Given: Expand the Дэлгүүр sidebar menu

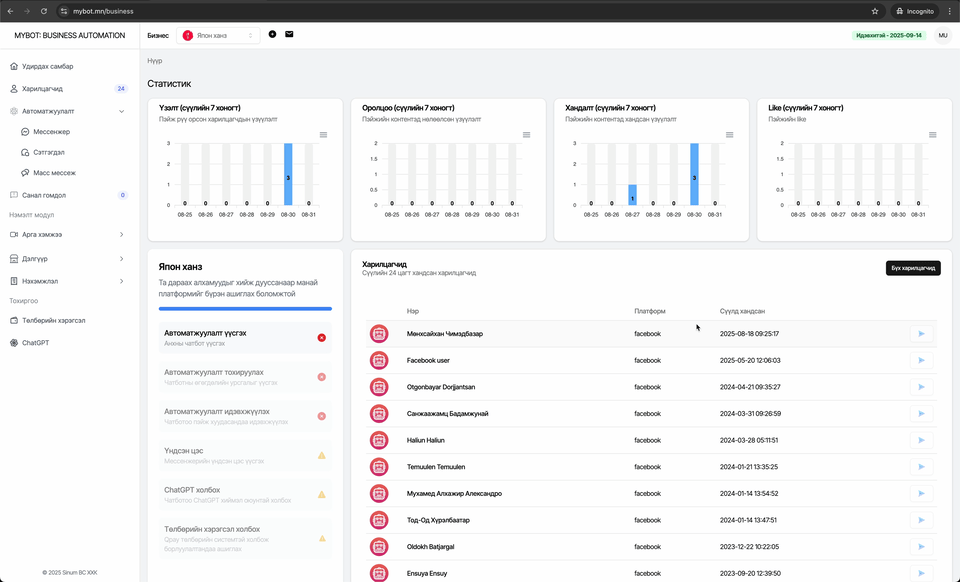Looking at the screenshot, I should pyautogui.click(x=121, y=258).
